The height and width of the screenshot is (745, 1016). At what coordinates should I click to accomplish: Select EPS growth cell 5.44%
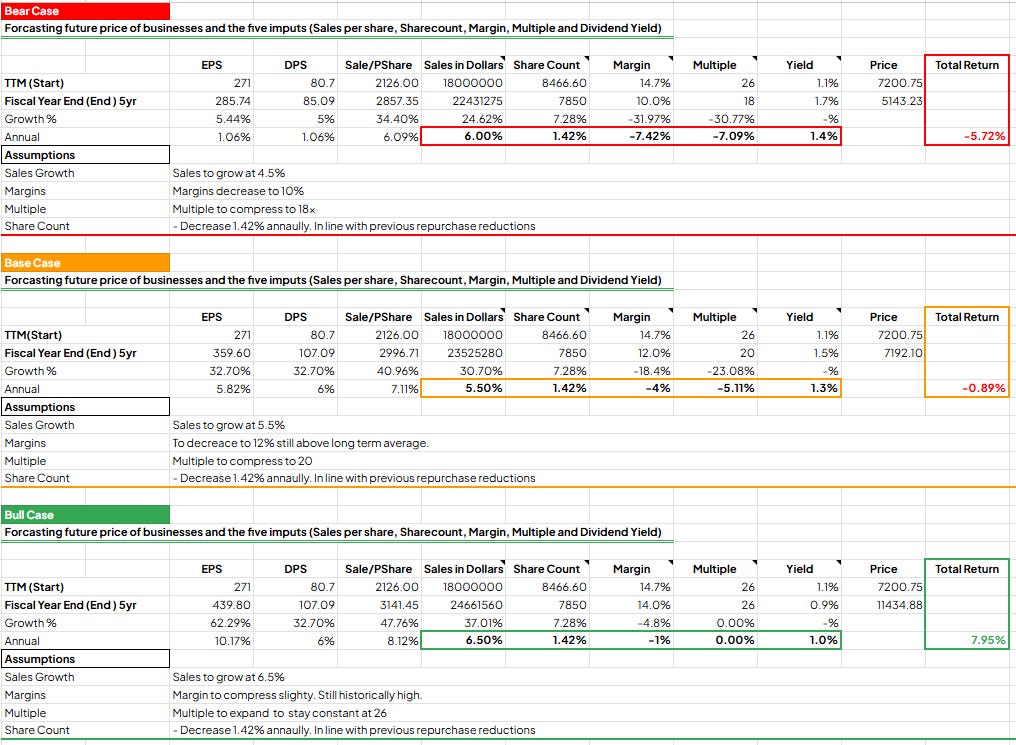[x=233, y=119]
